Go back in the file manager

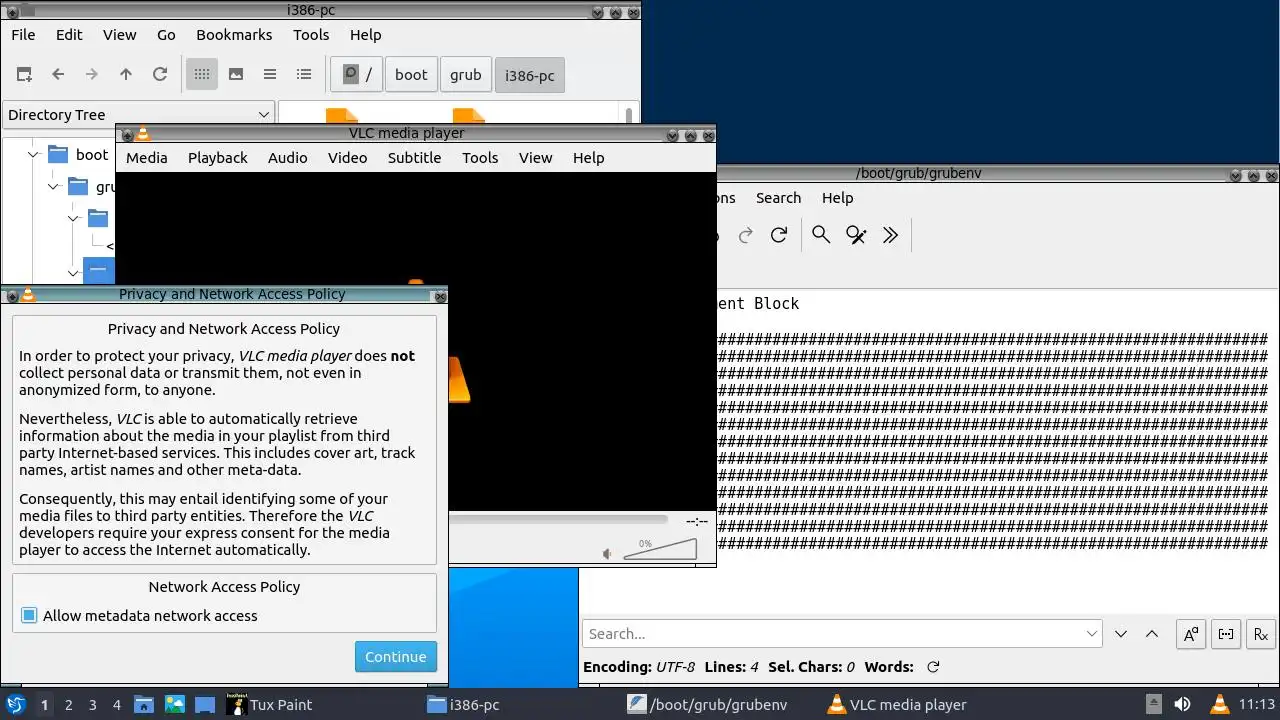[58, 74]
